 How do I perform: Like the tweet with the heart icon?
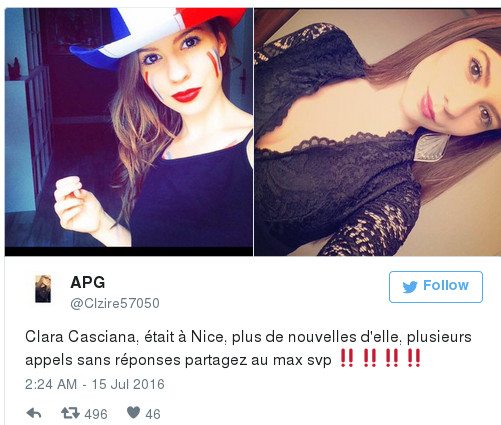coord(133,413)
